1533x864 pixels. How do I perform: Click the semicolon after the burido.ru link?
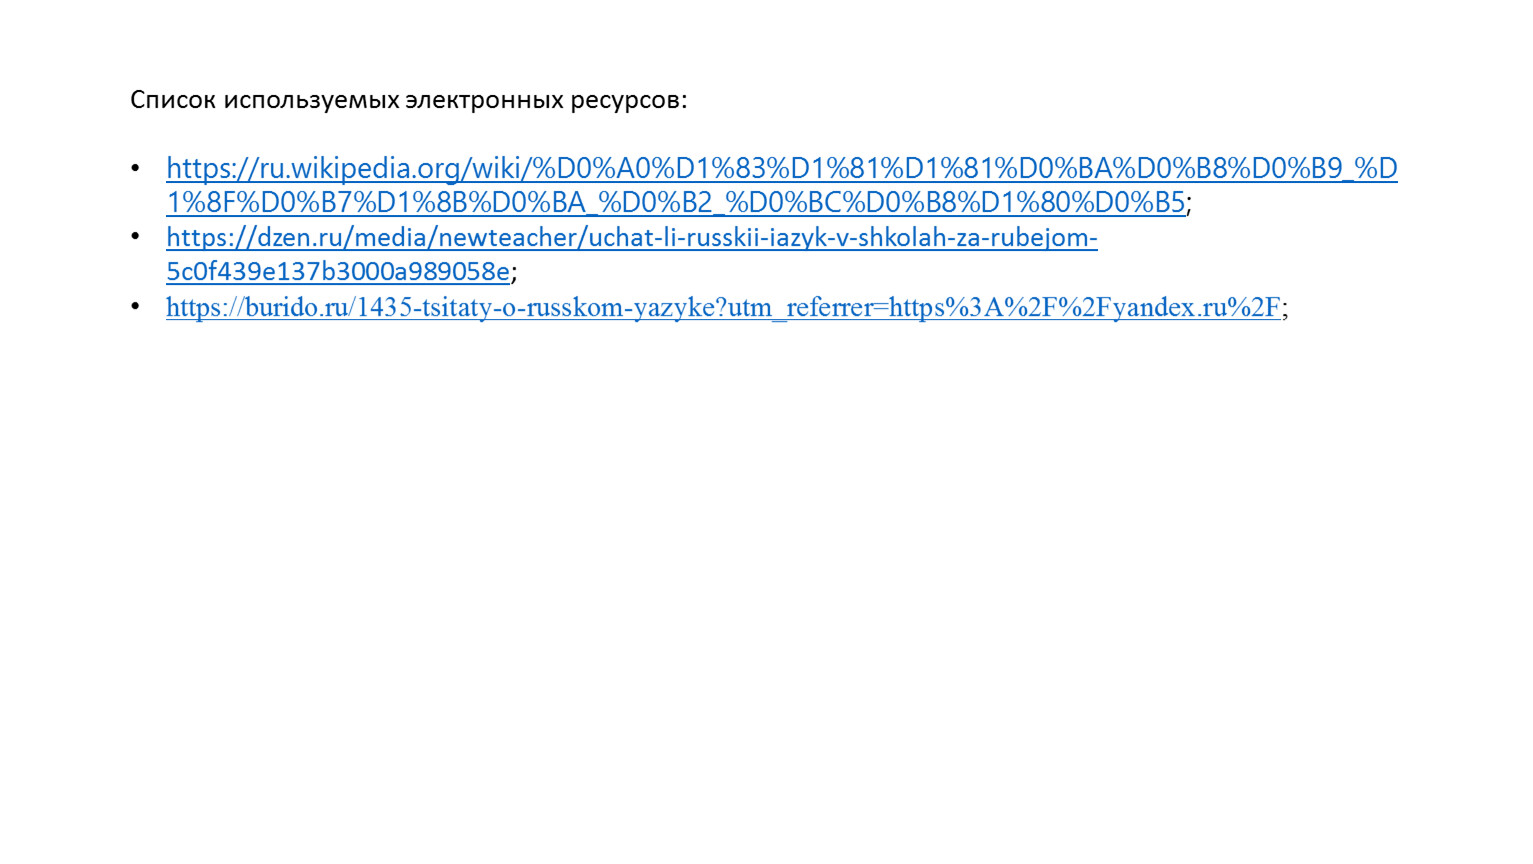point(1285,309)
